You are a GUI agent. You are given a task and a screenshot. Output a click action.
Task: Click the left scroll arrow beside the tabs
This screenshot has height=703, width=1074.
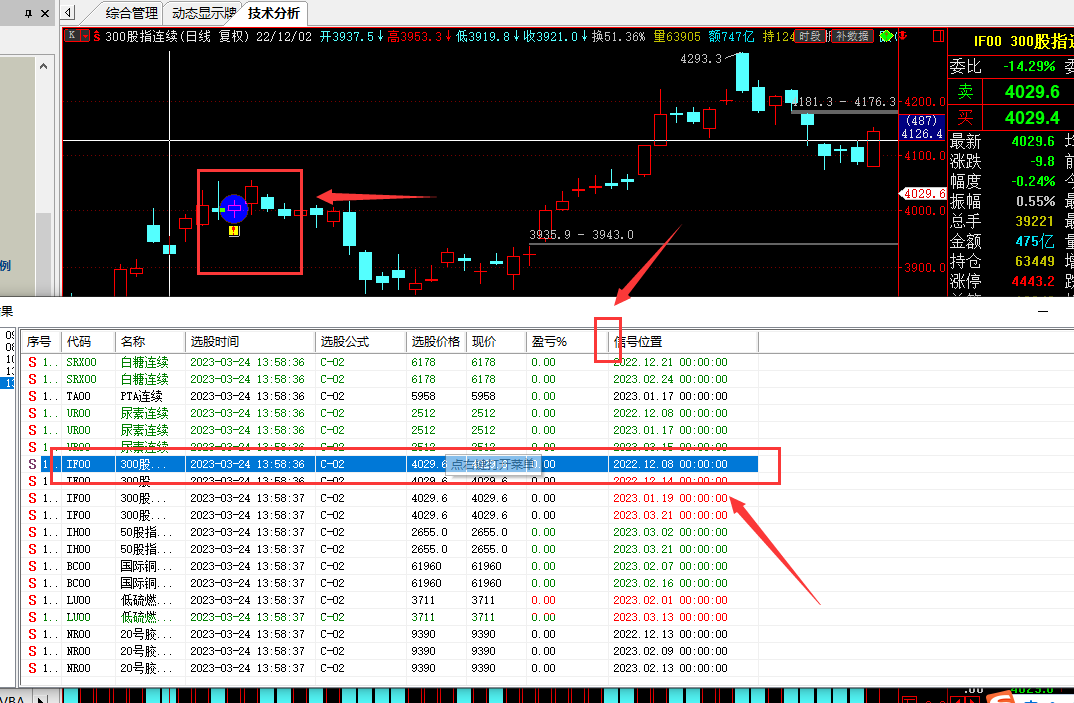68,13
